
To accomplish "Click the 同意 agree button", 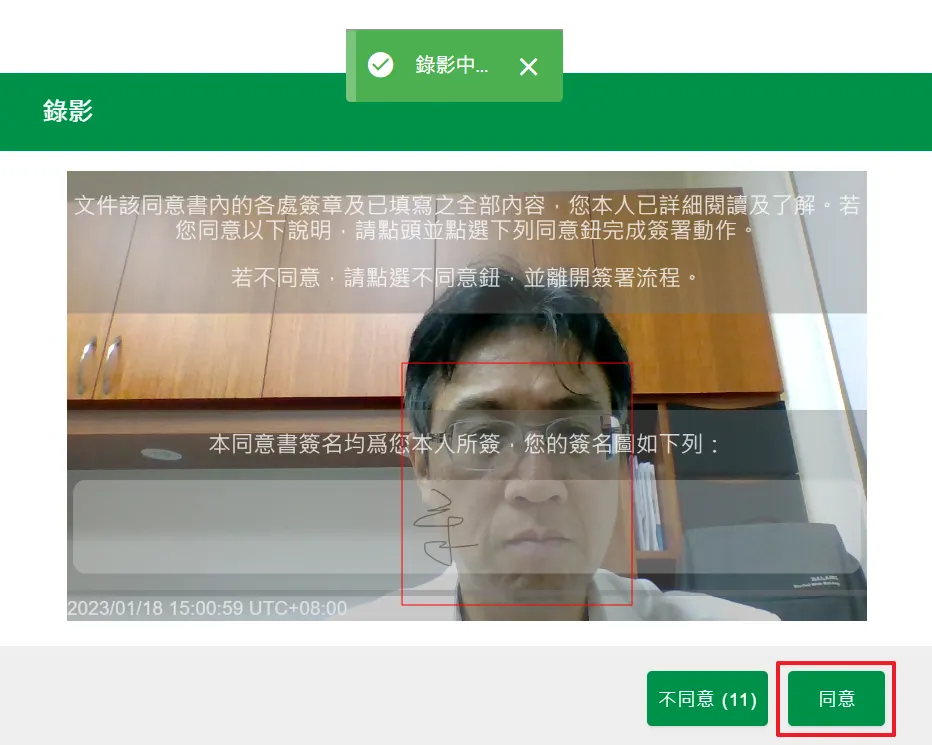I will click(836, 698).
